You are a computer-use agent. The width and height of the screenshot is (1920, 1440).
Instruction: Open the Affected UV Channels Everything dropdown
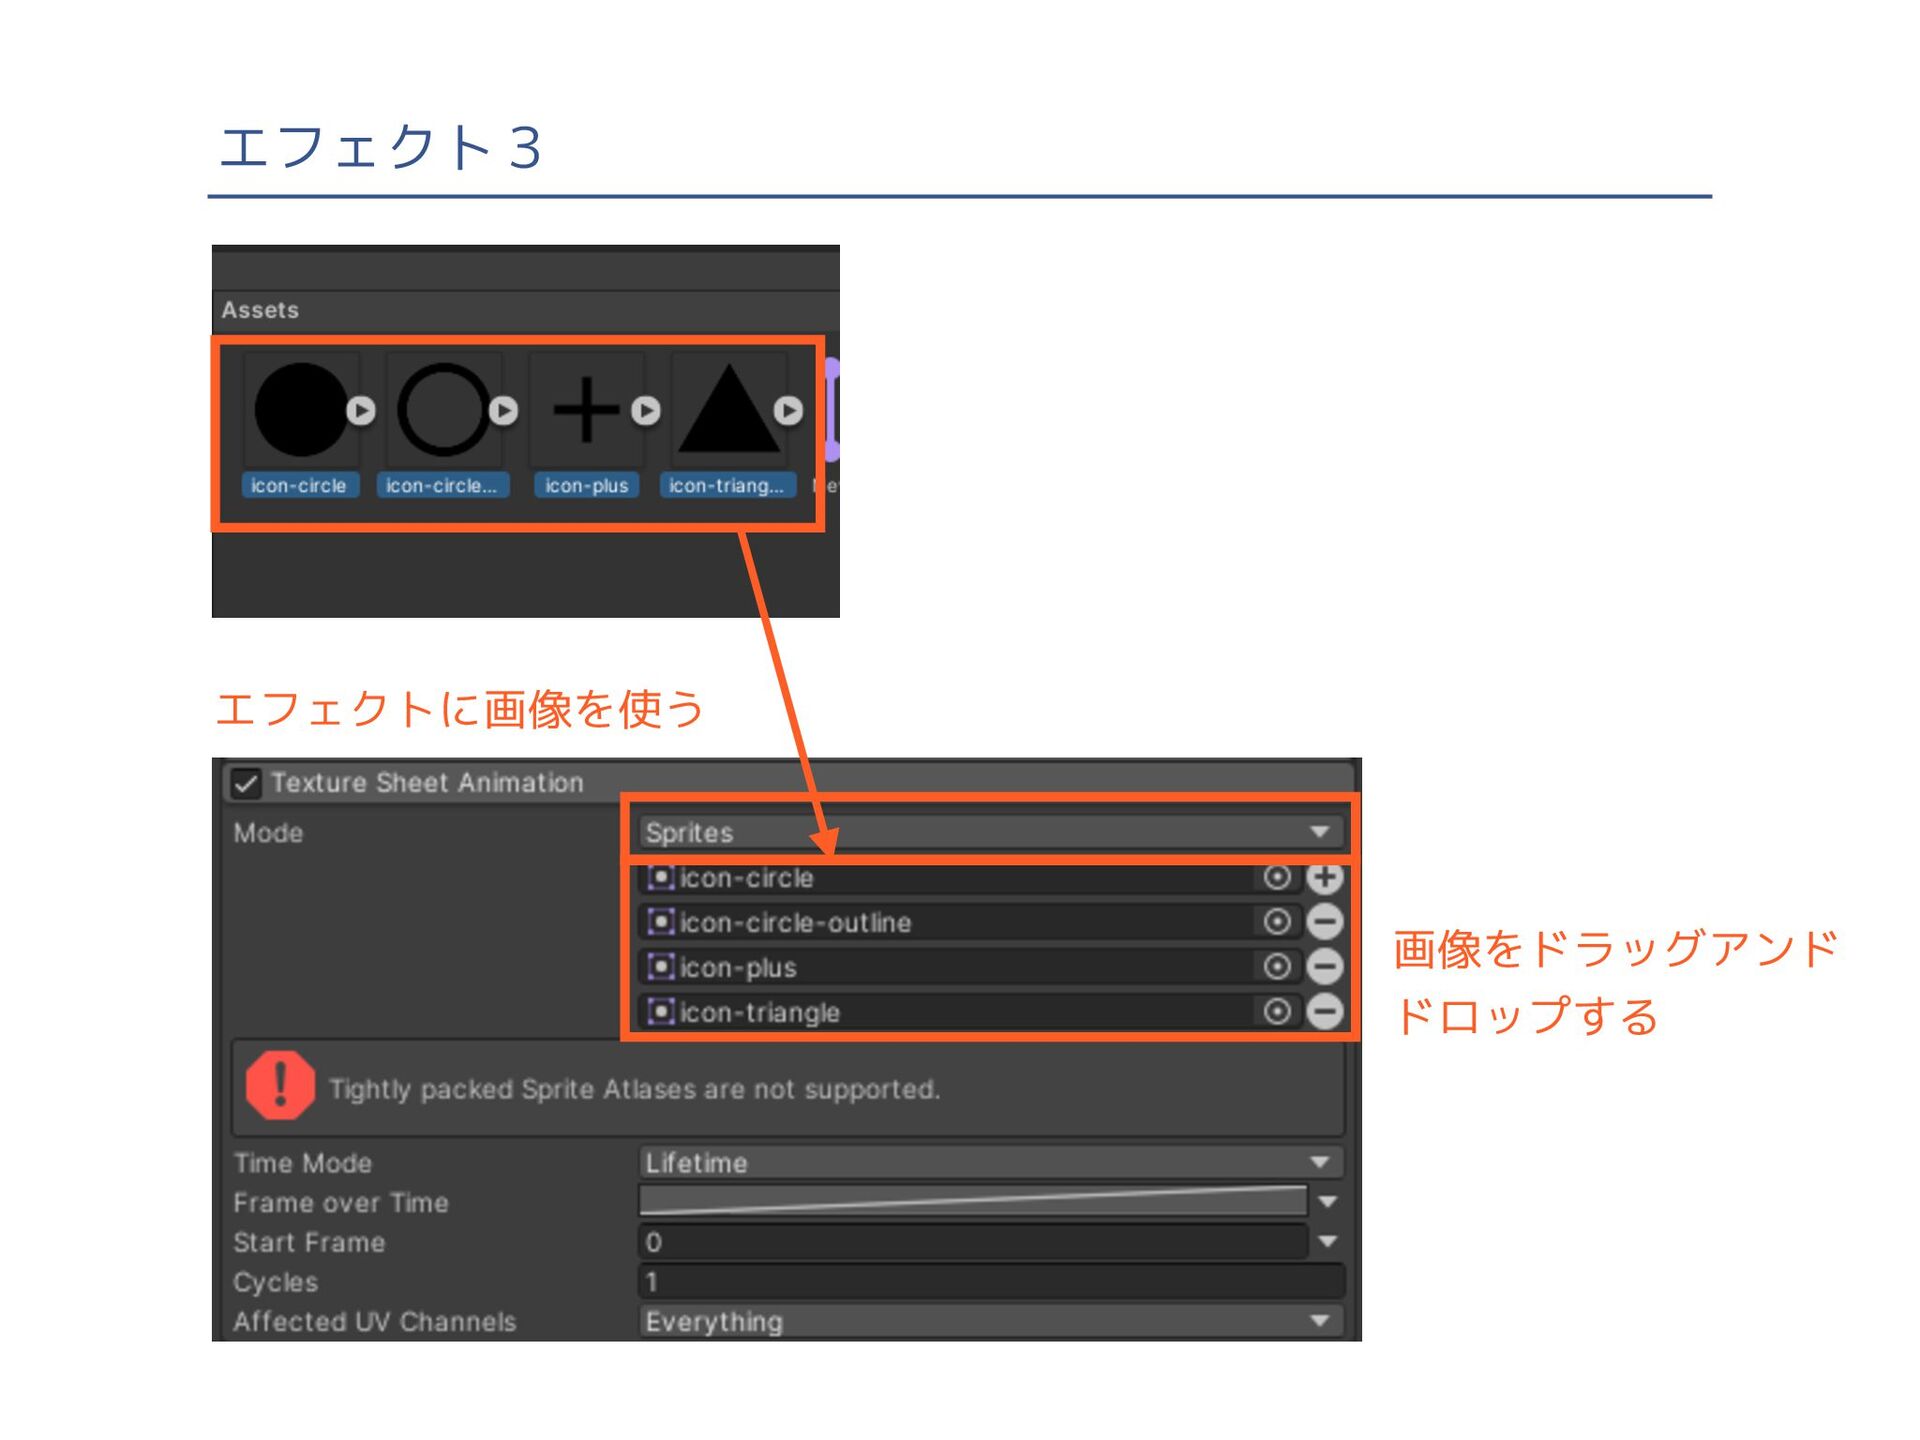988,1322
